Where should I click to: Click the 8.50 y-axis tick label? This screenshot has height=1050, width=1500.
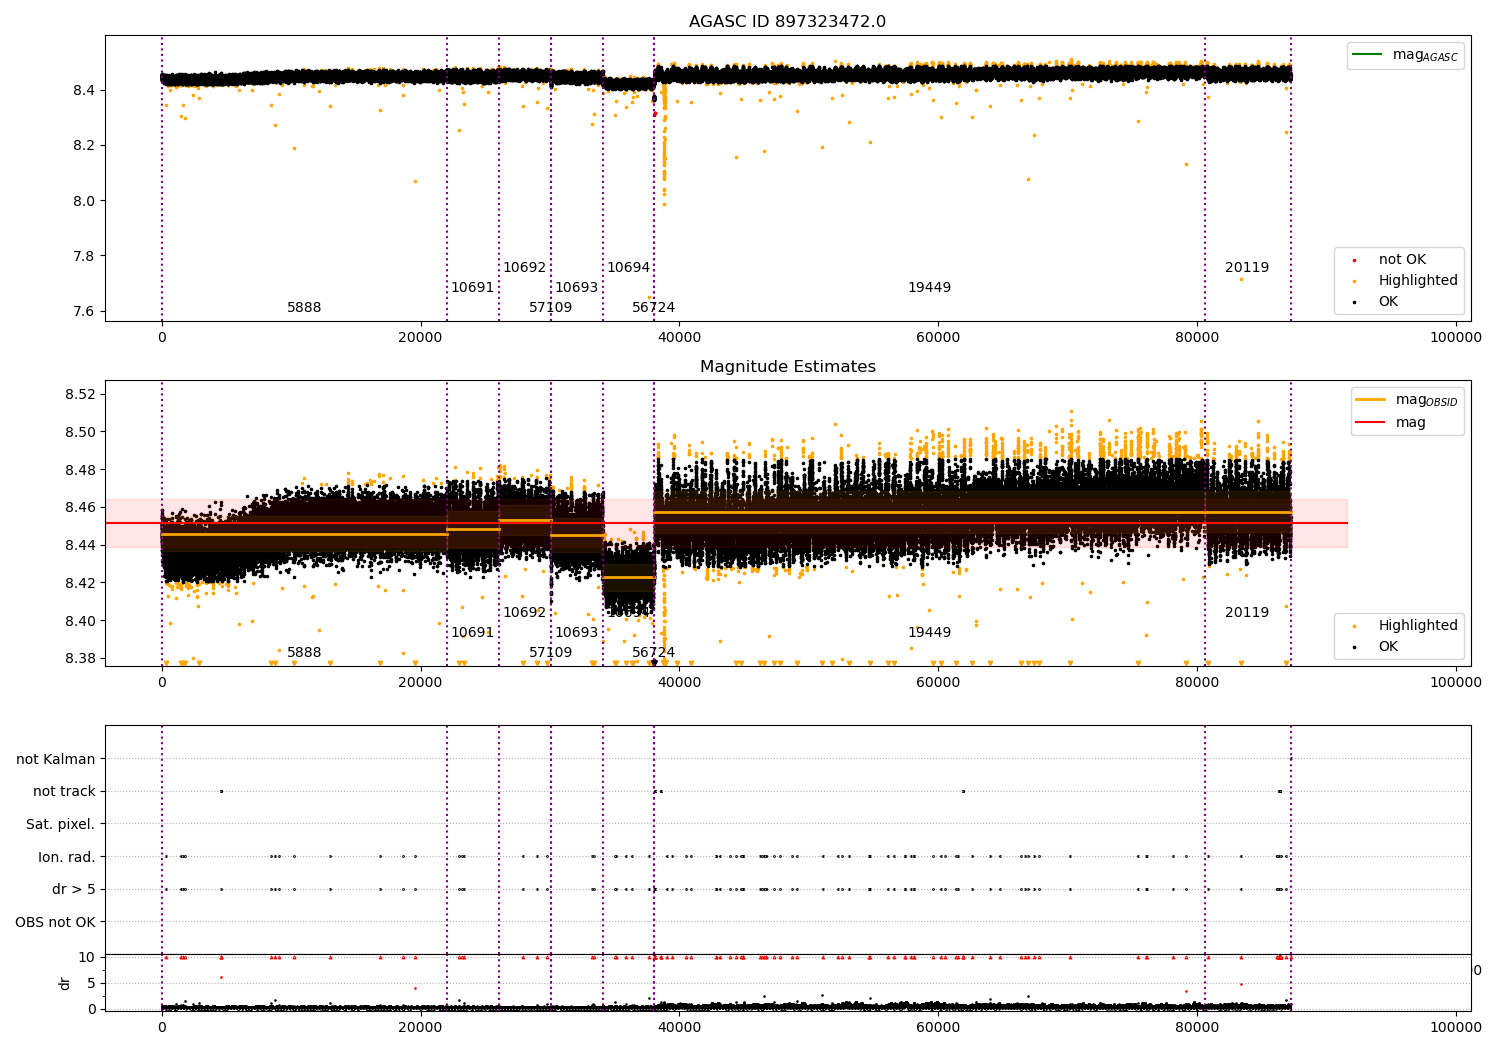pos(80,433)
